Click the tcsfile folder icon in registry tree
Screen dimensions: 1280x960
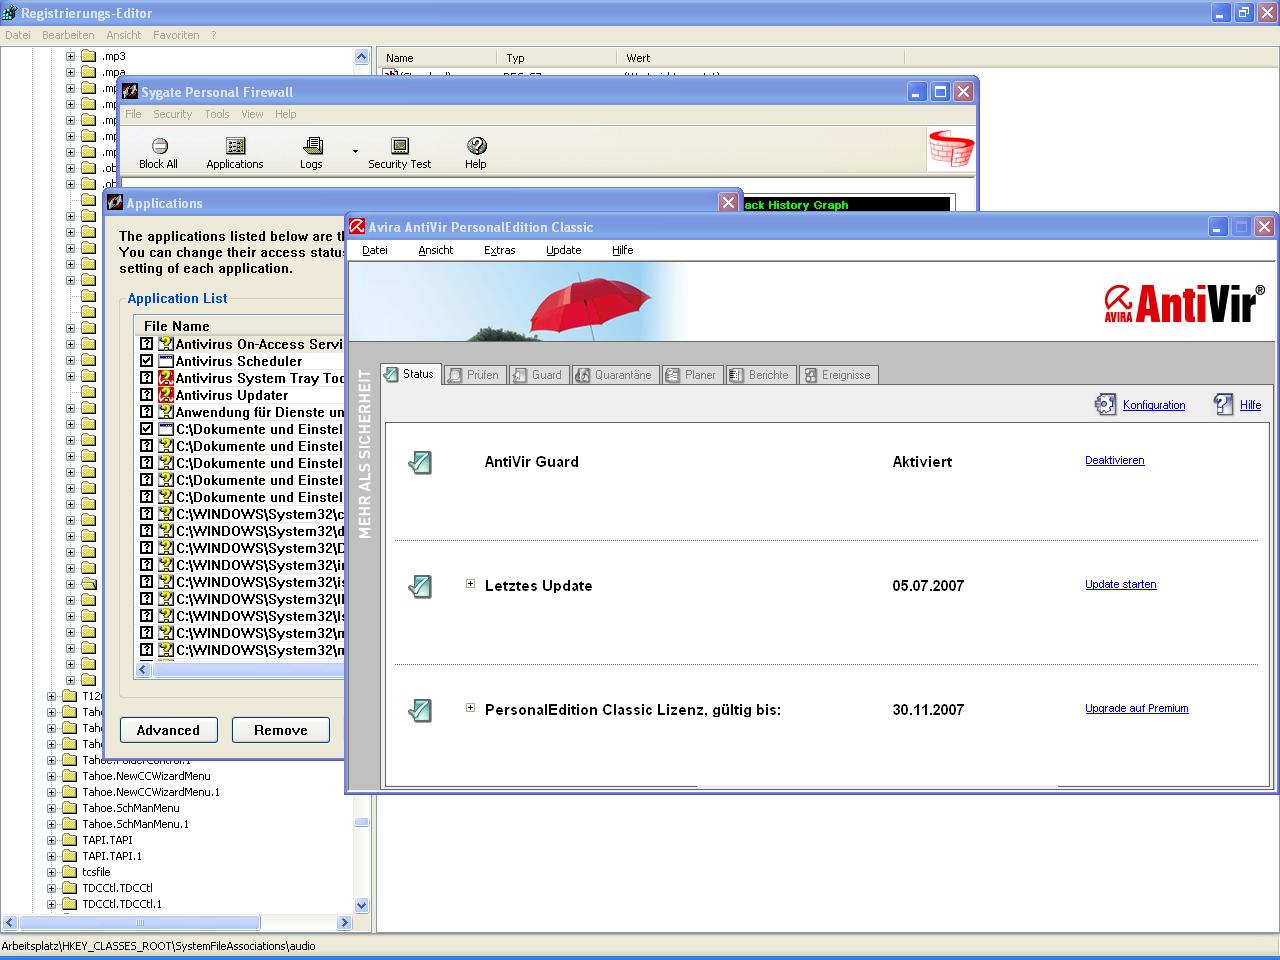69,872
